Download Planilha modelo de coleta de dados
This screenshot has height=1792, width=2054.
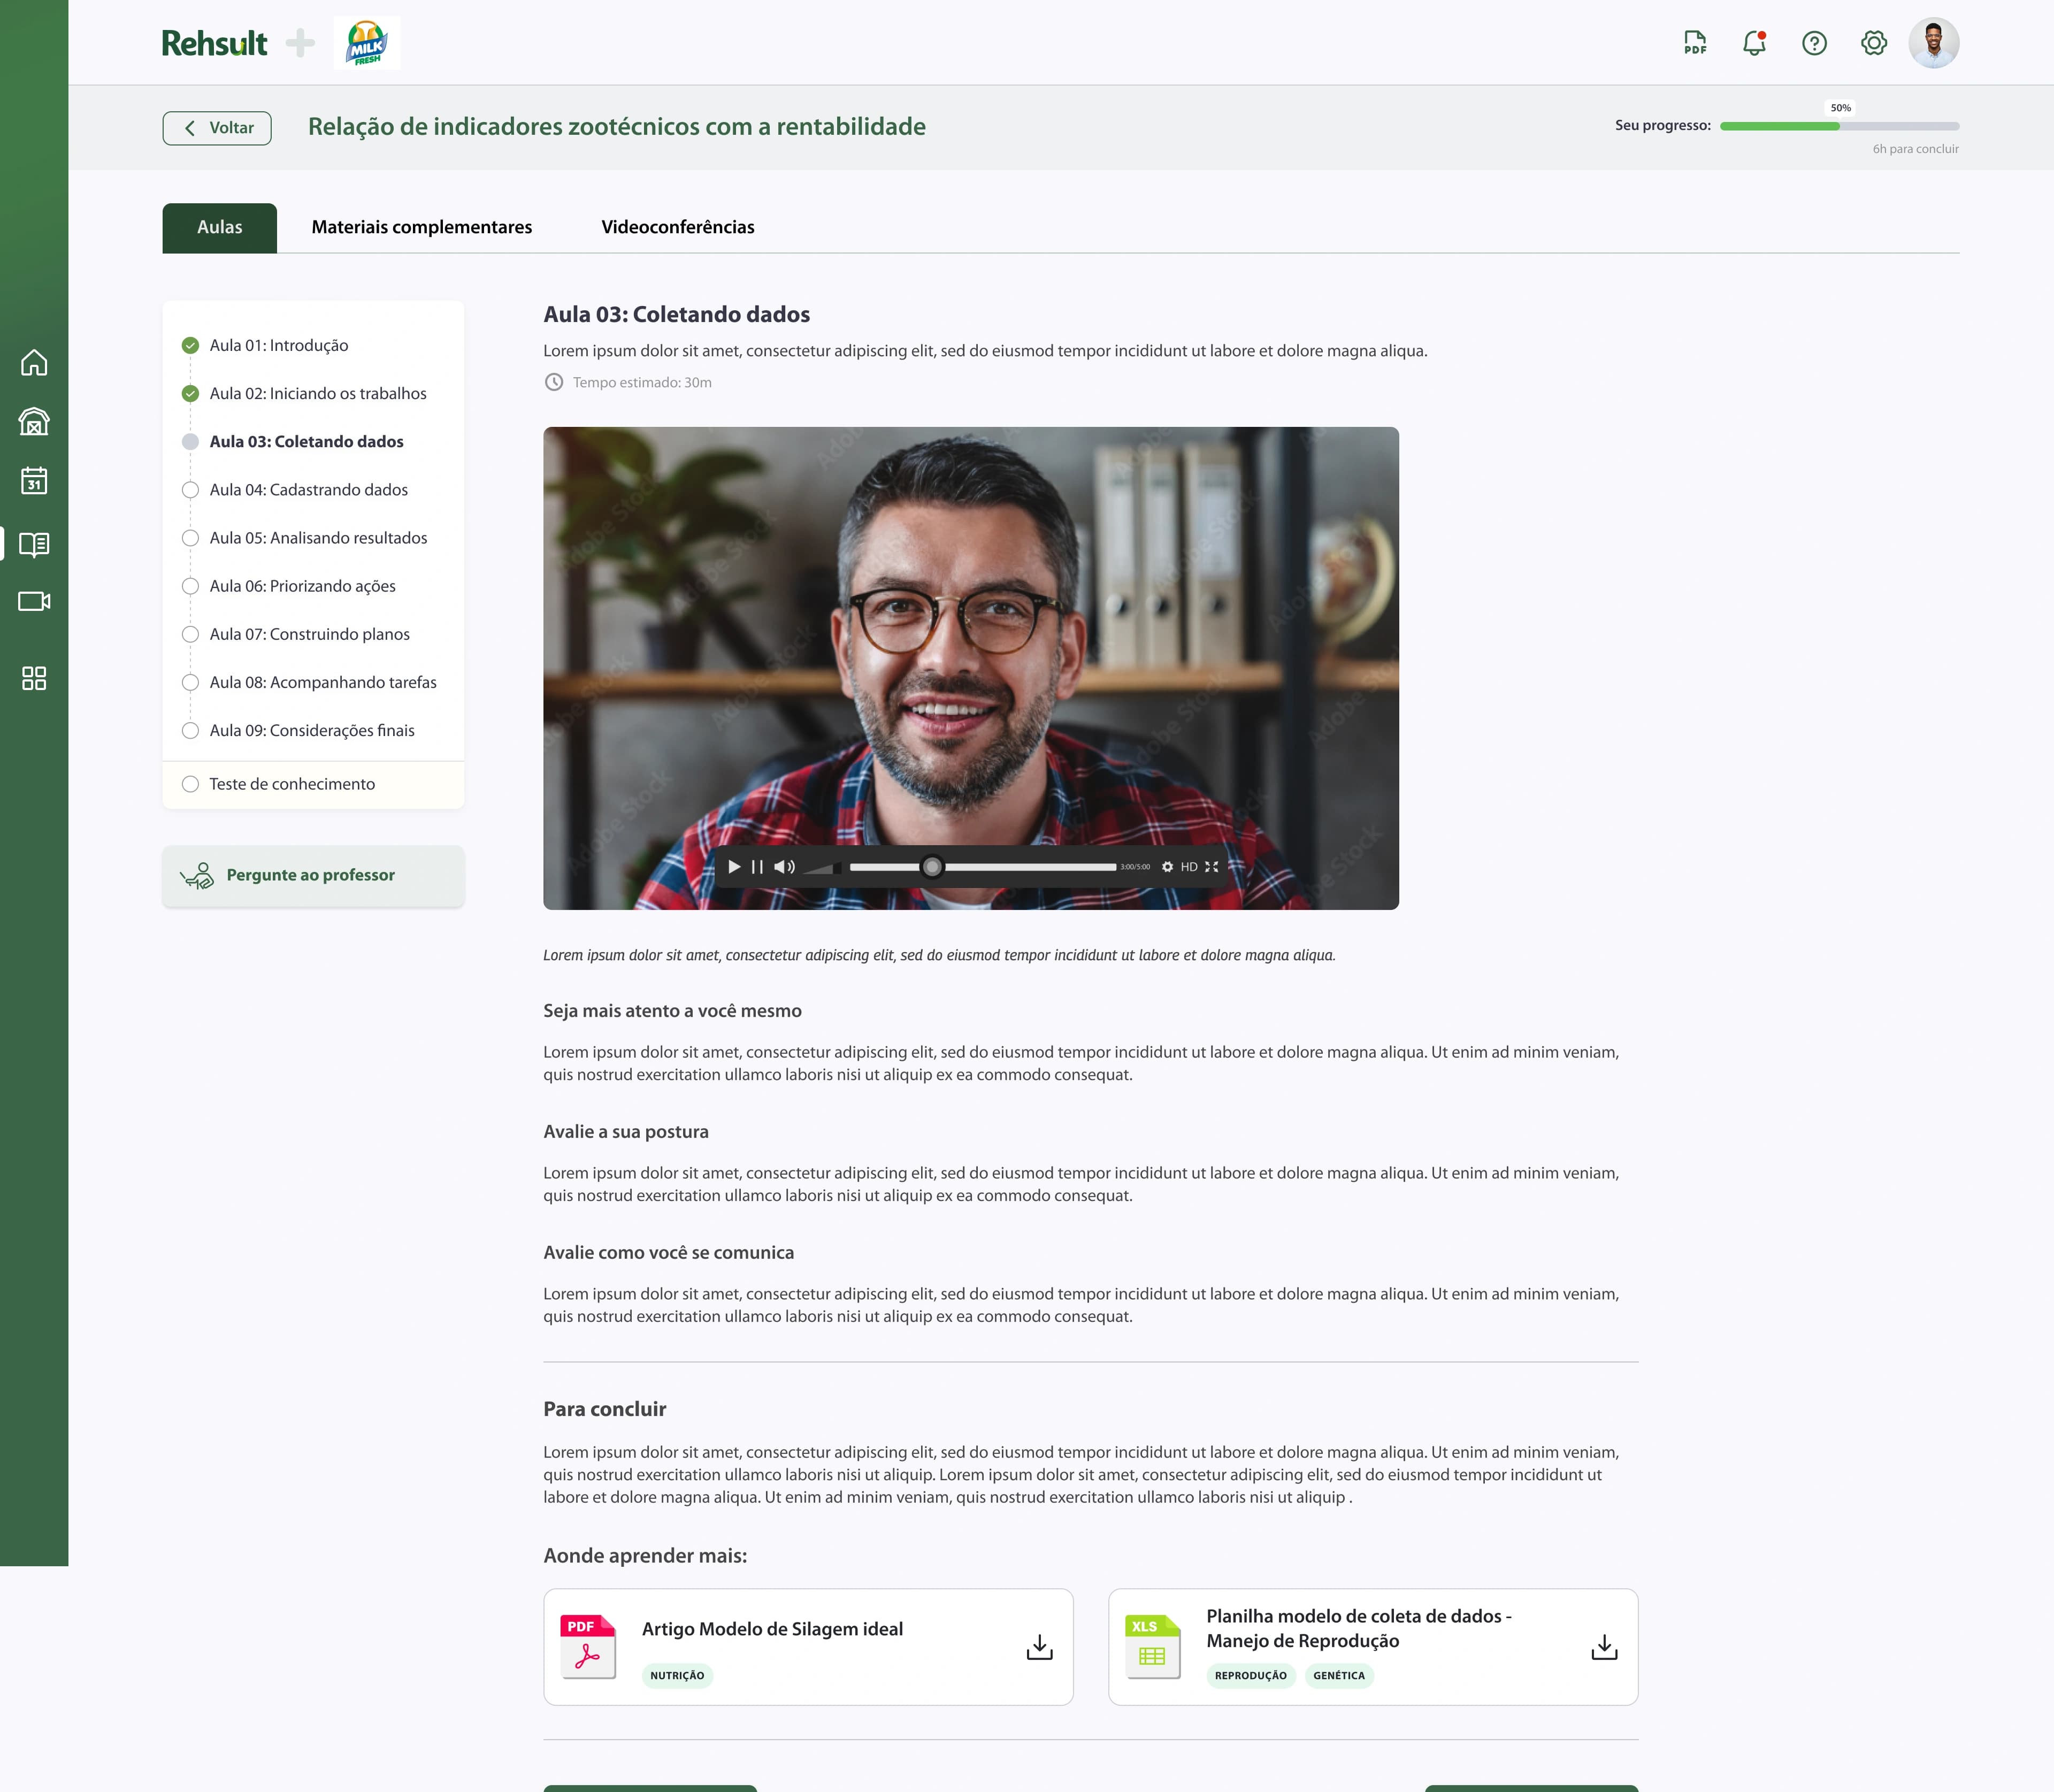[x=1604, y=1647]
